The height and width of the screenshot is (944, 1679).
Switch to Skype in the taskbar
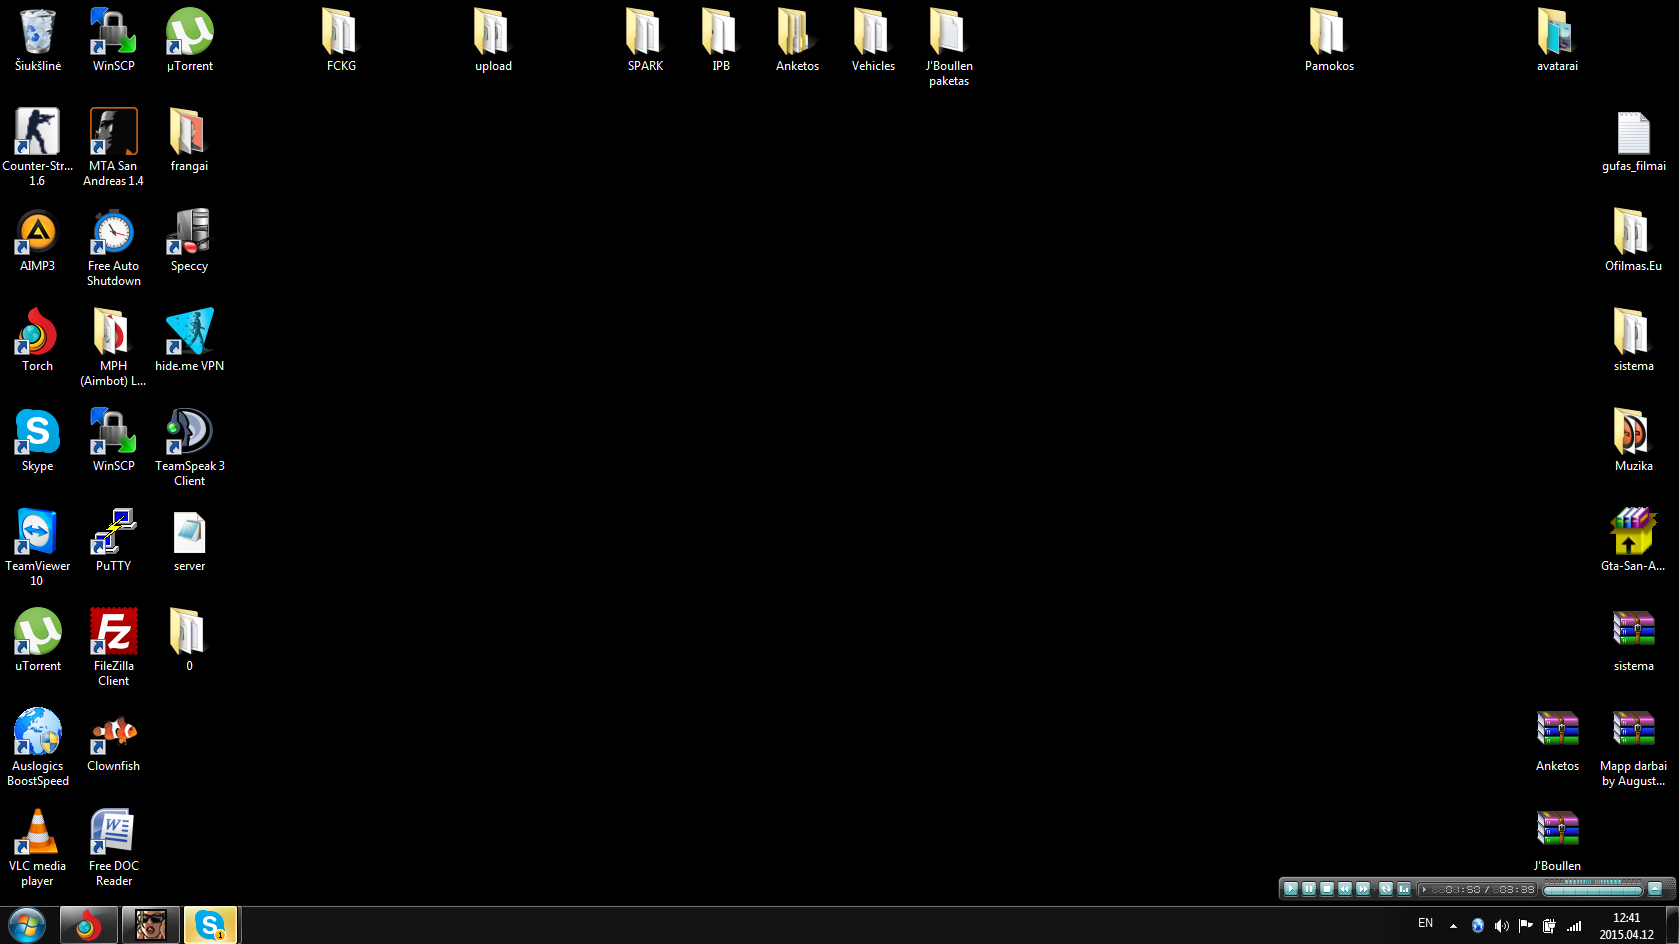pyautogui.click(x=210, y=925)
